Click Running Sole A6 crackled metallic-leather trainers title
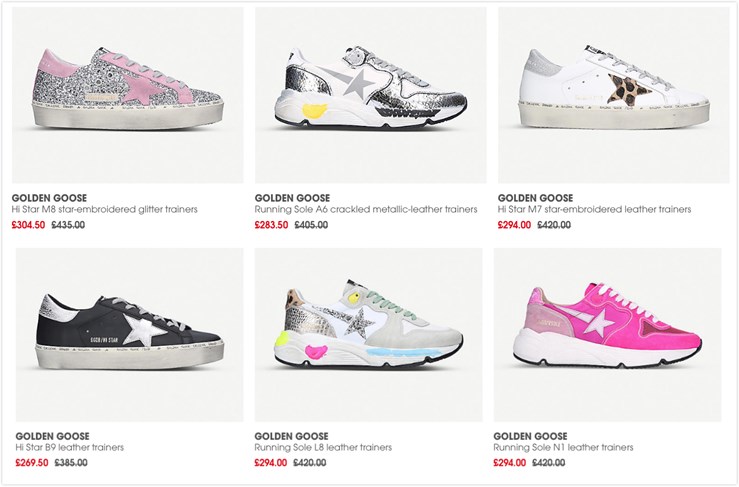The height and width of the screenshot is (487, 739). tap(366, 209)
